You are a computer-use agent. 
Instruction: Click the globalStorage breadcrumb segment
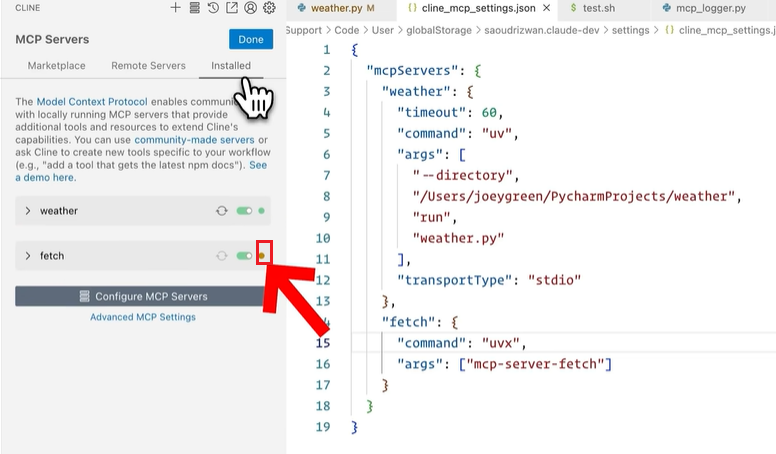tap(439, 30)
